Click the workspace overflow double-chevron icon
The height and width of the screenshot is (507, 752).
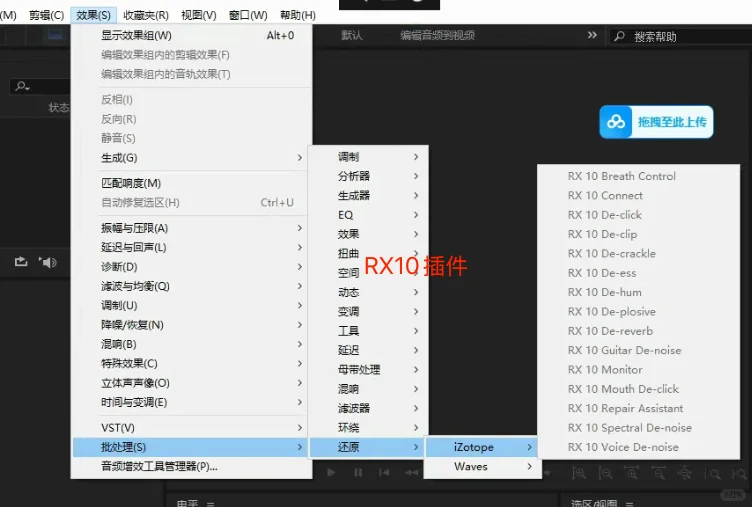(592, 35)
